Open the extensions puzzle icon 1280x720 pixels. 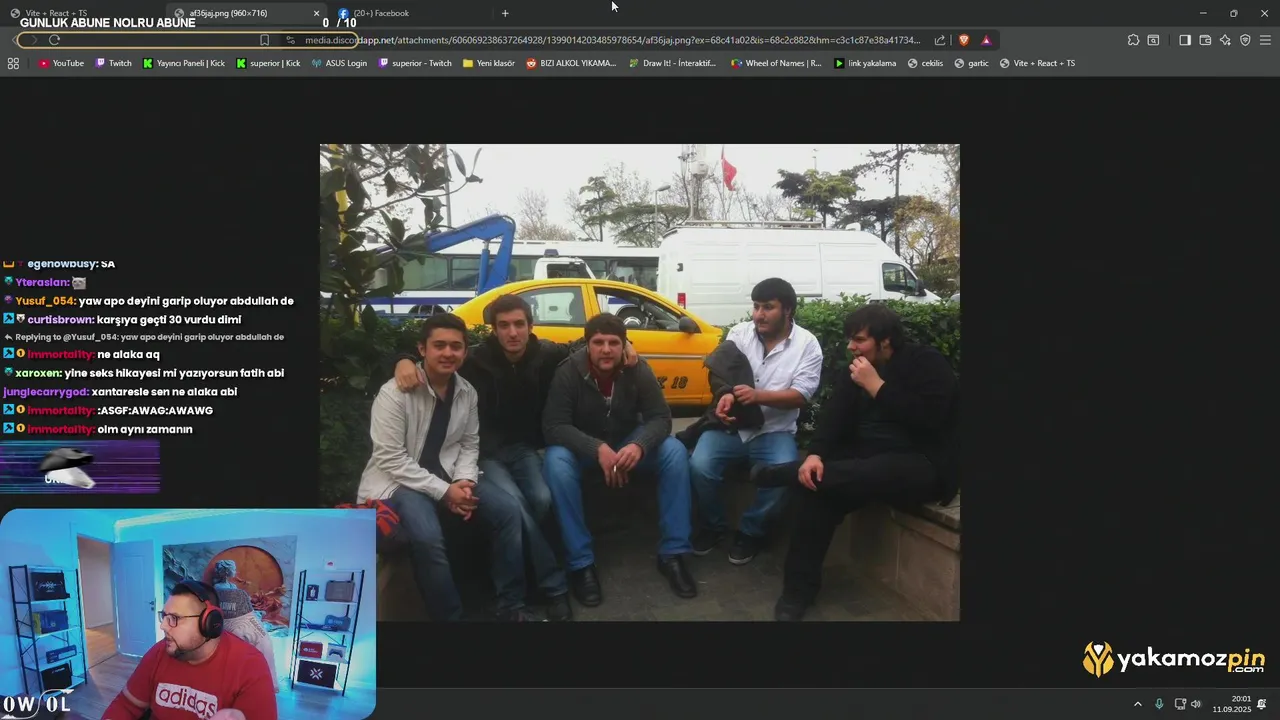pos(1133,40)
